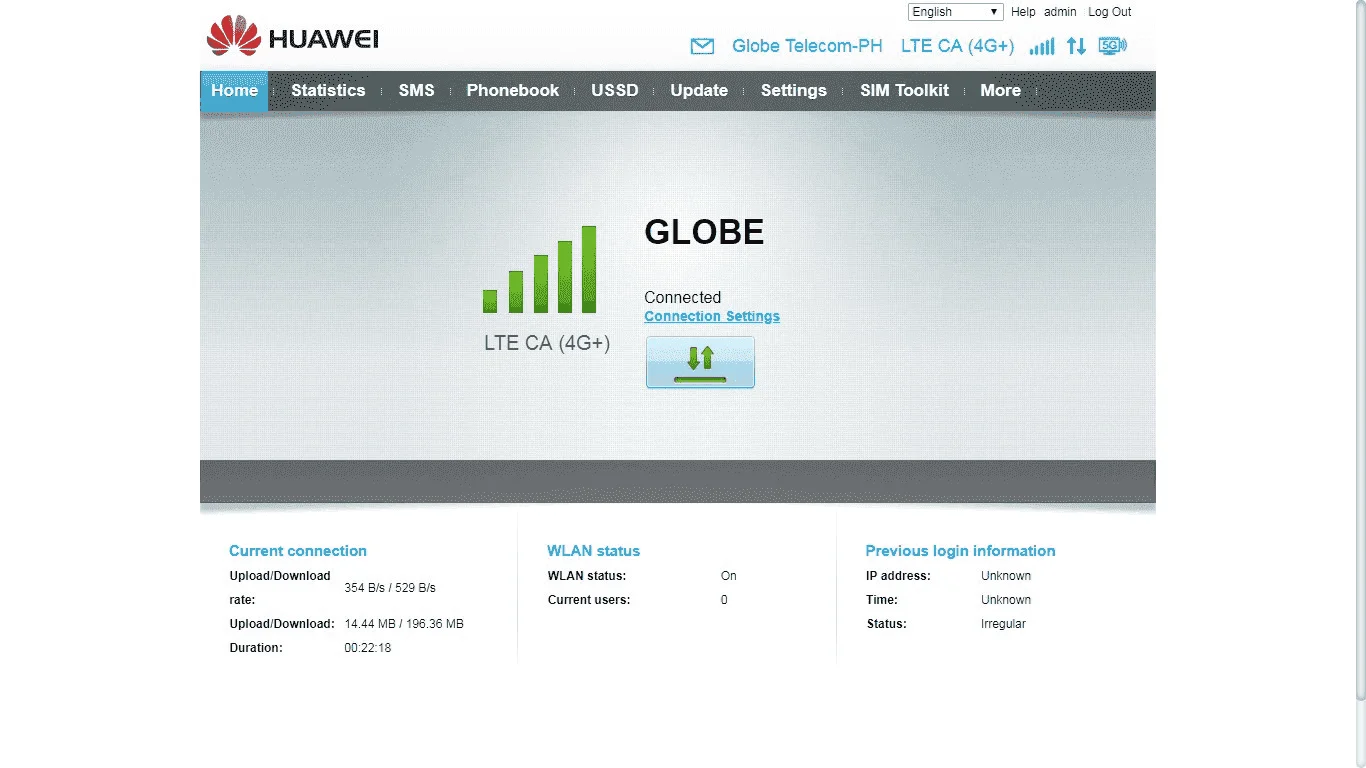The image size is (1366, 768).
Task: Click the Help link
Action: point(1023,12)
